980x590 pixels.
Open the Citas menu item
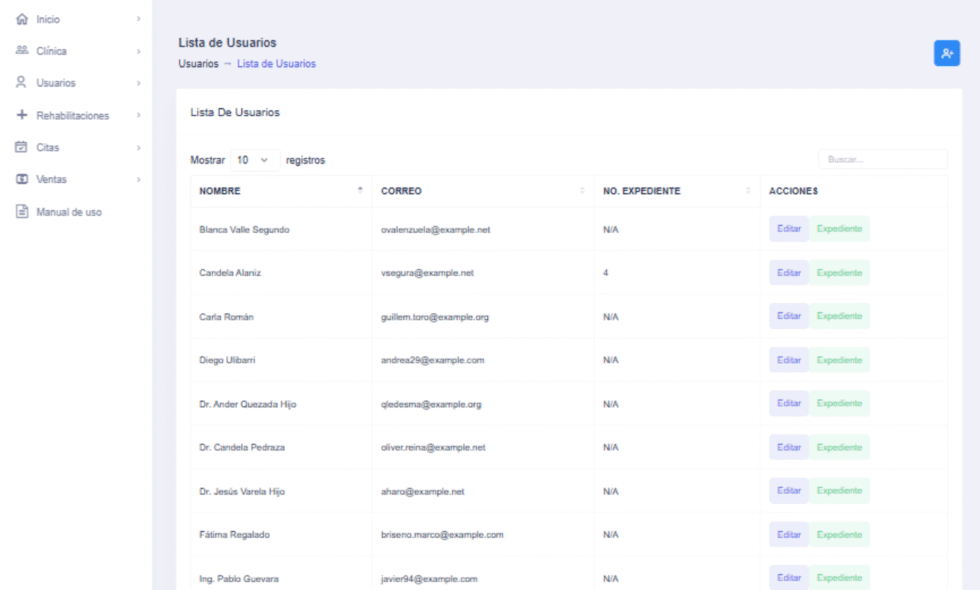[48, 148]
